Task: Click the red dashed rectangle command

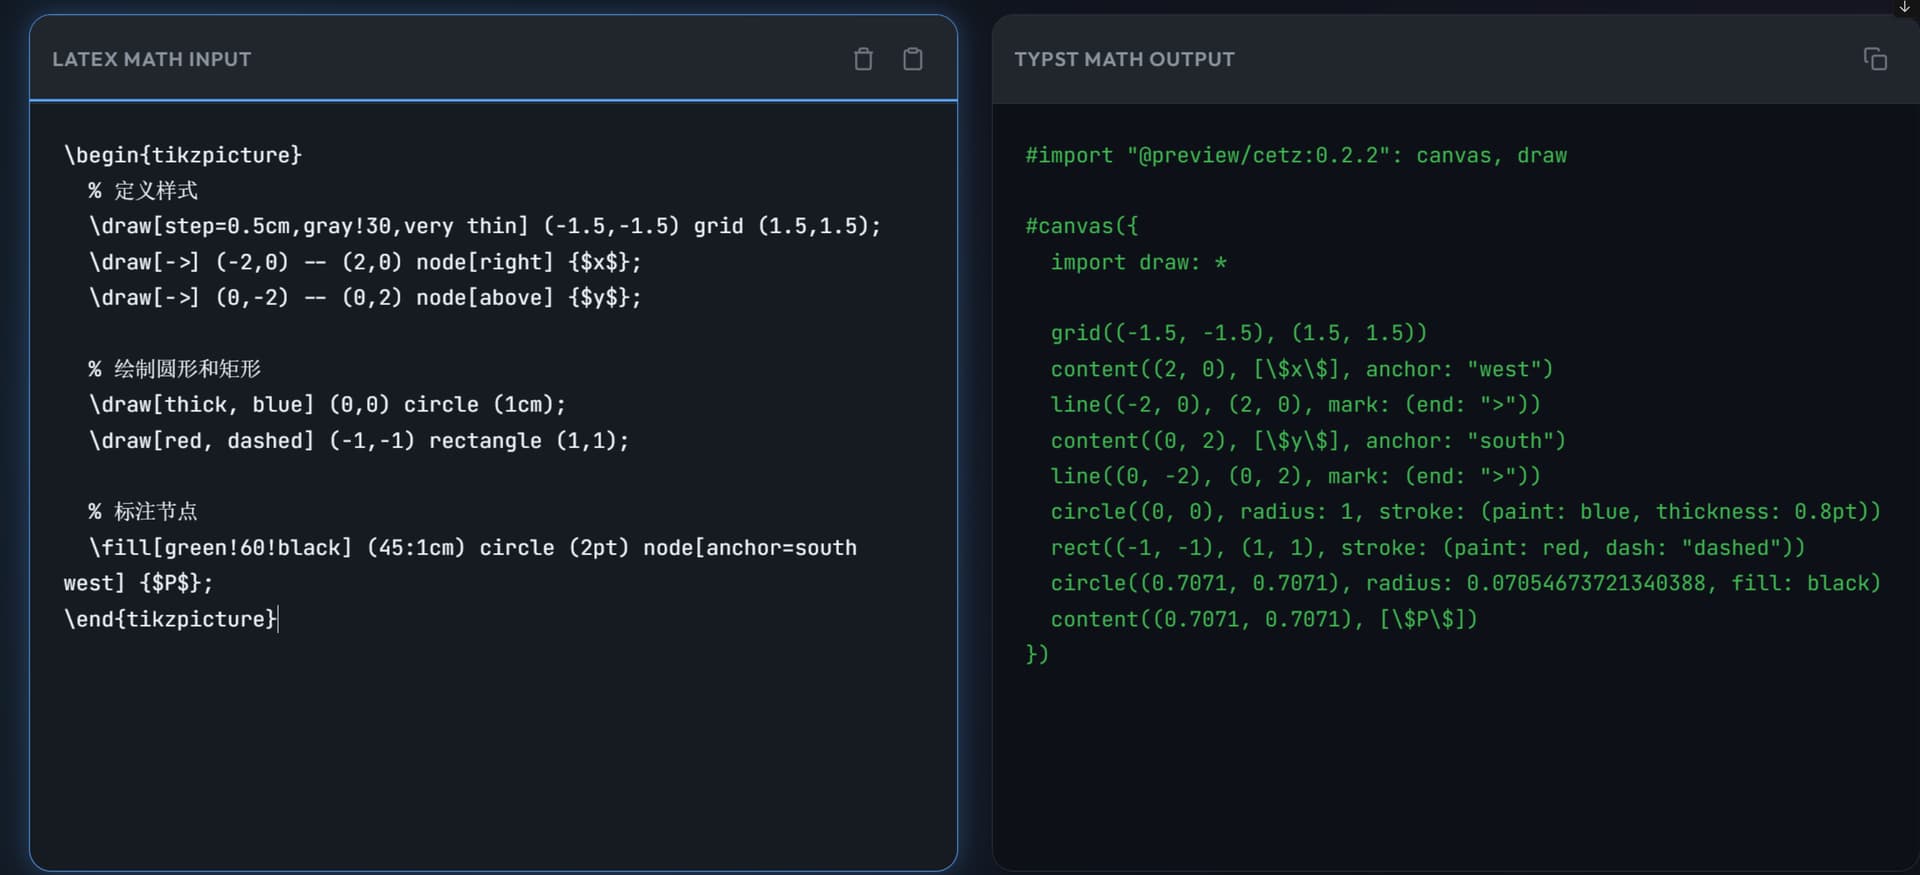Action: pyautogui.click(x=358, y=441)
